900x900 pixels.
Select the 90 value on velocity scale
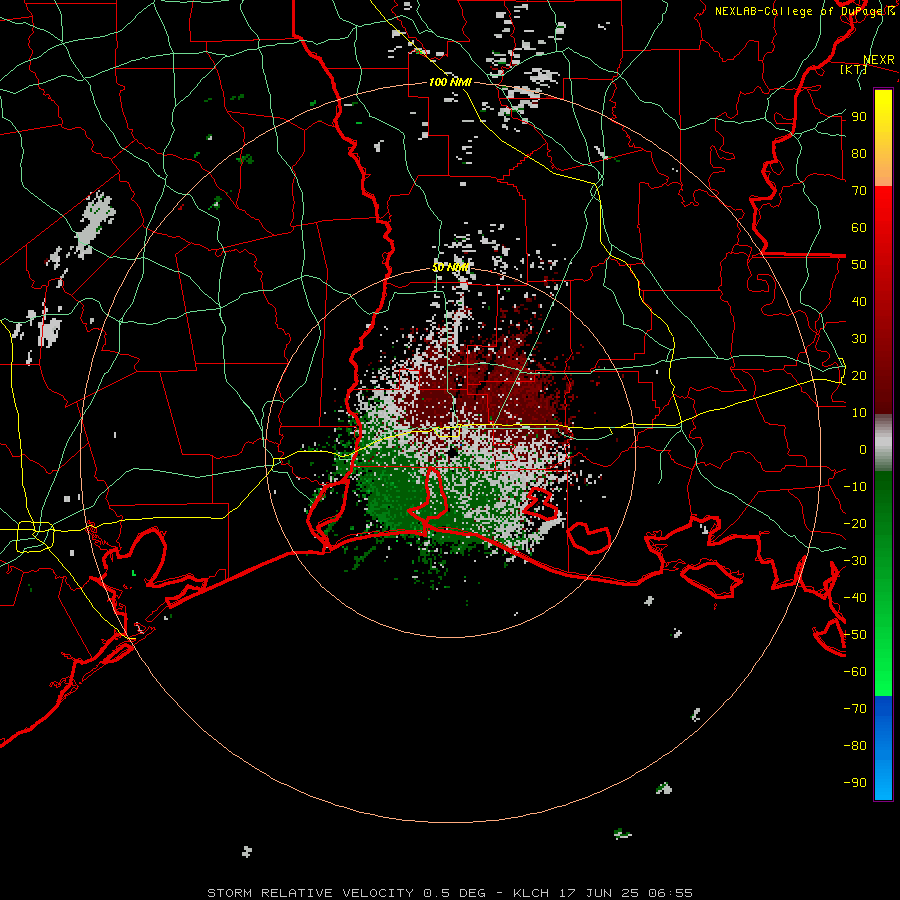tap(859, 117)
